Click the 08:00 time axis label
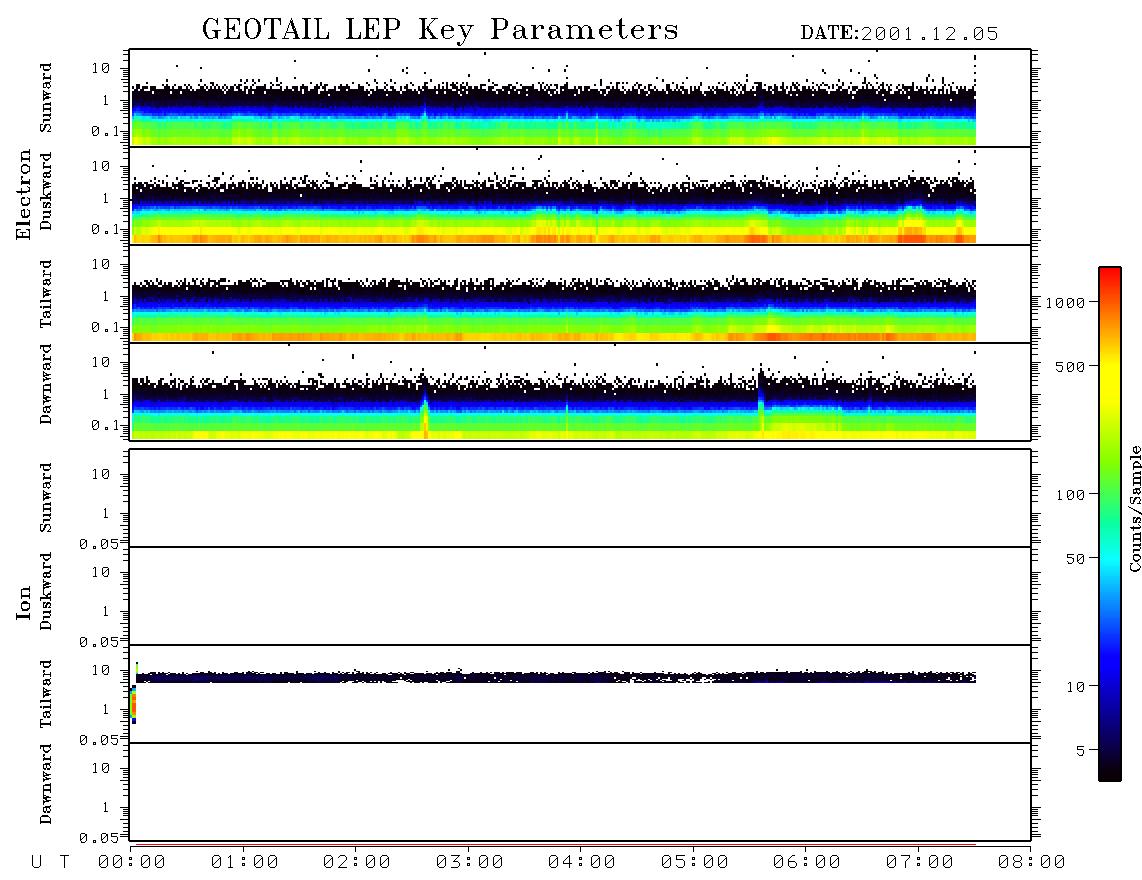The image size is (1142, 880). click(x=1032, y=863)
